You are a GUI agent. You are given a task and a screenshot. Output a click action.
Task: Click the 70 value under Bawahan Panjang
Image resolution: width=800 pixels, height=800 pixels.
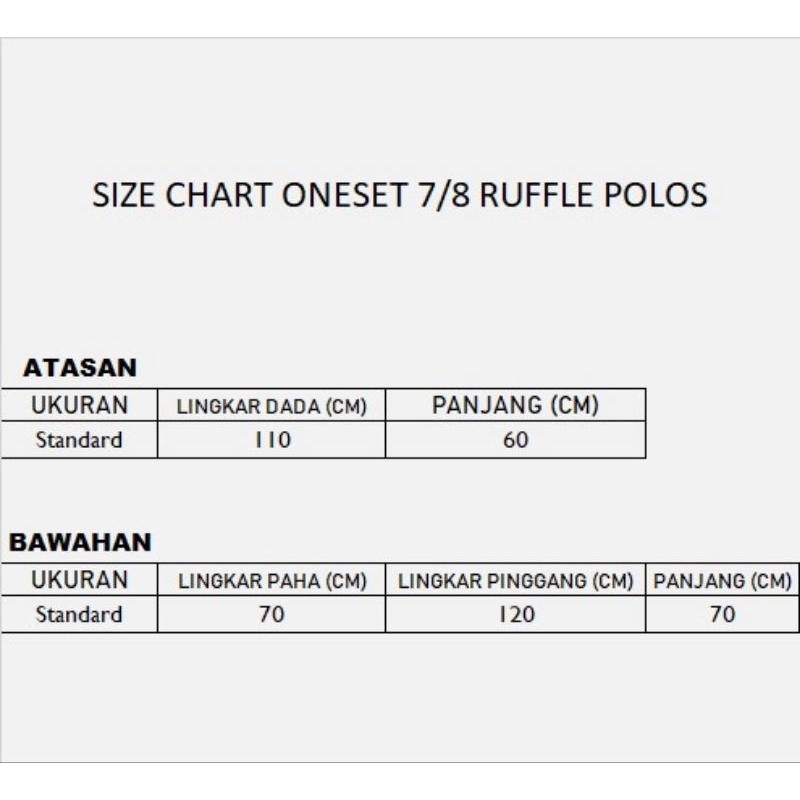pyautogui.click(x=721, y=614)
